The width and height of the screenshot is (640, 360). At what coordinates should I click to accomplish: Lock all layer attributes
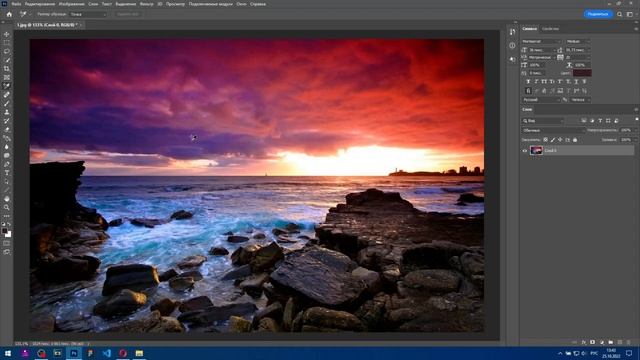(x=575, y=140)
